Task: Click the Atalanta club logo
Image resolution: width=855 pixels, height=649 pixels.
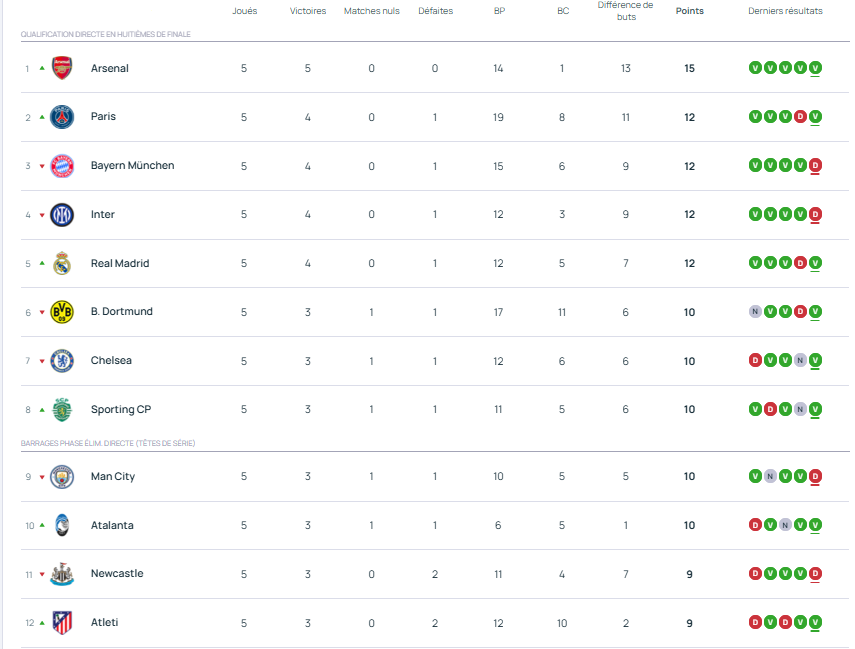Action: 62,526
